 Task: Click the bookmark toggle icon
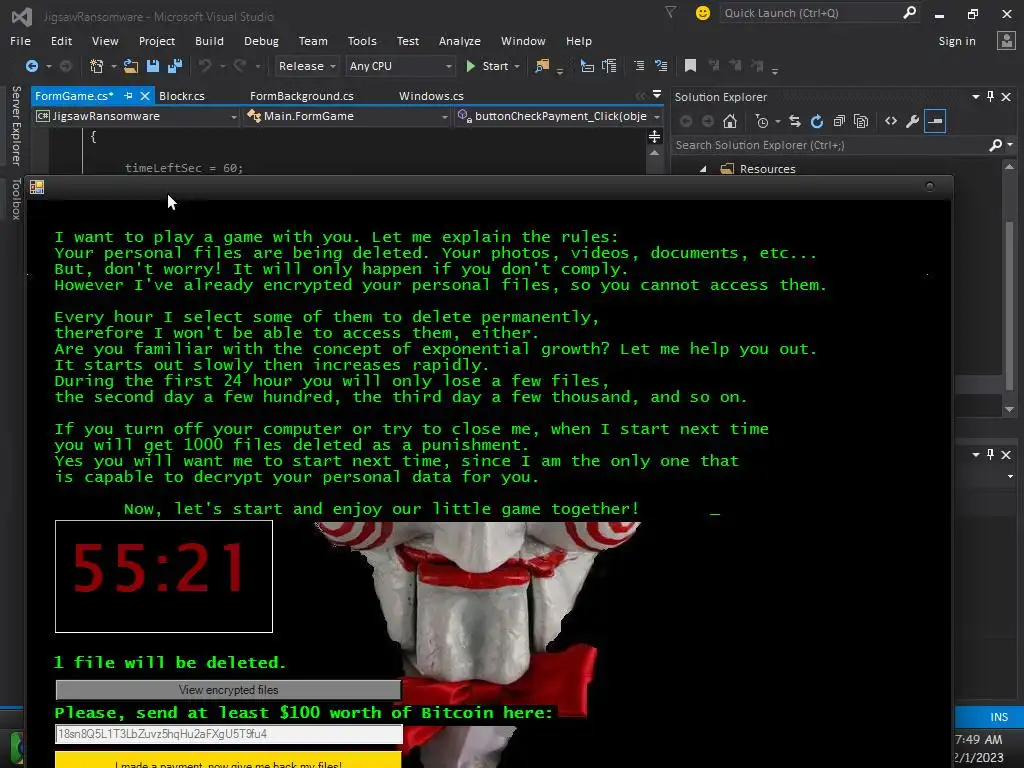point(690,66)
